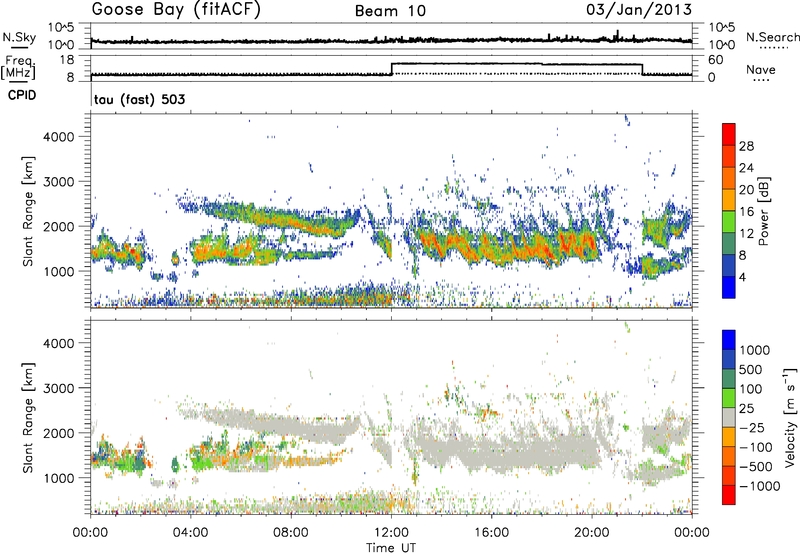Click the '24' power colorbar value
The width and height of the screenshot is (800, 554).
(746, 168)
